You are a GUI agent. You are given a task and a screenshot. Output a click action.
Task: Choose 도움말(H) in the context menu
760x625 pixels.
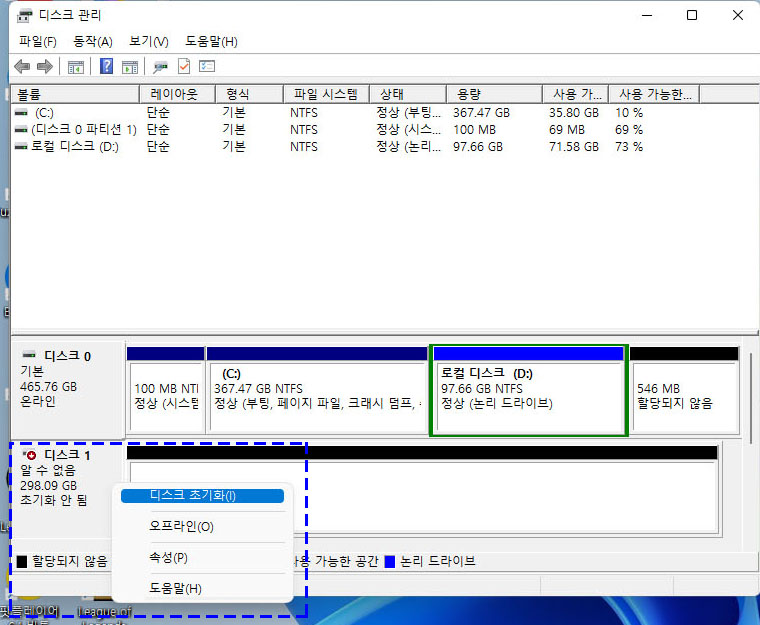(202, 589)
